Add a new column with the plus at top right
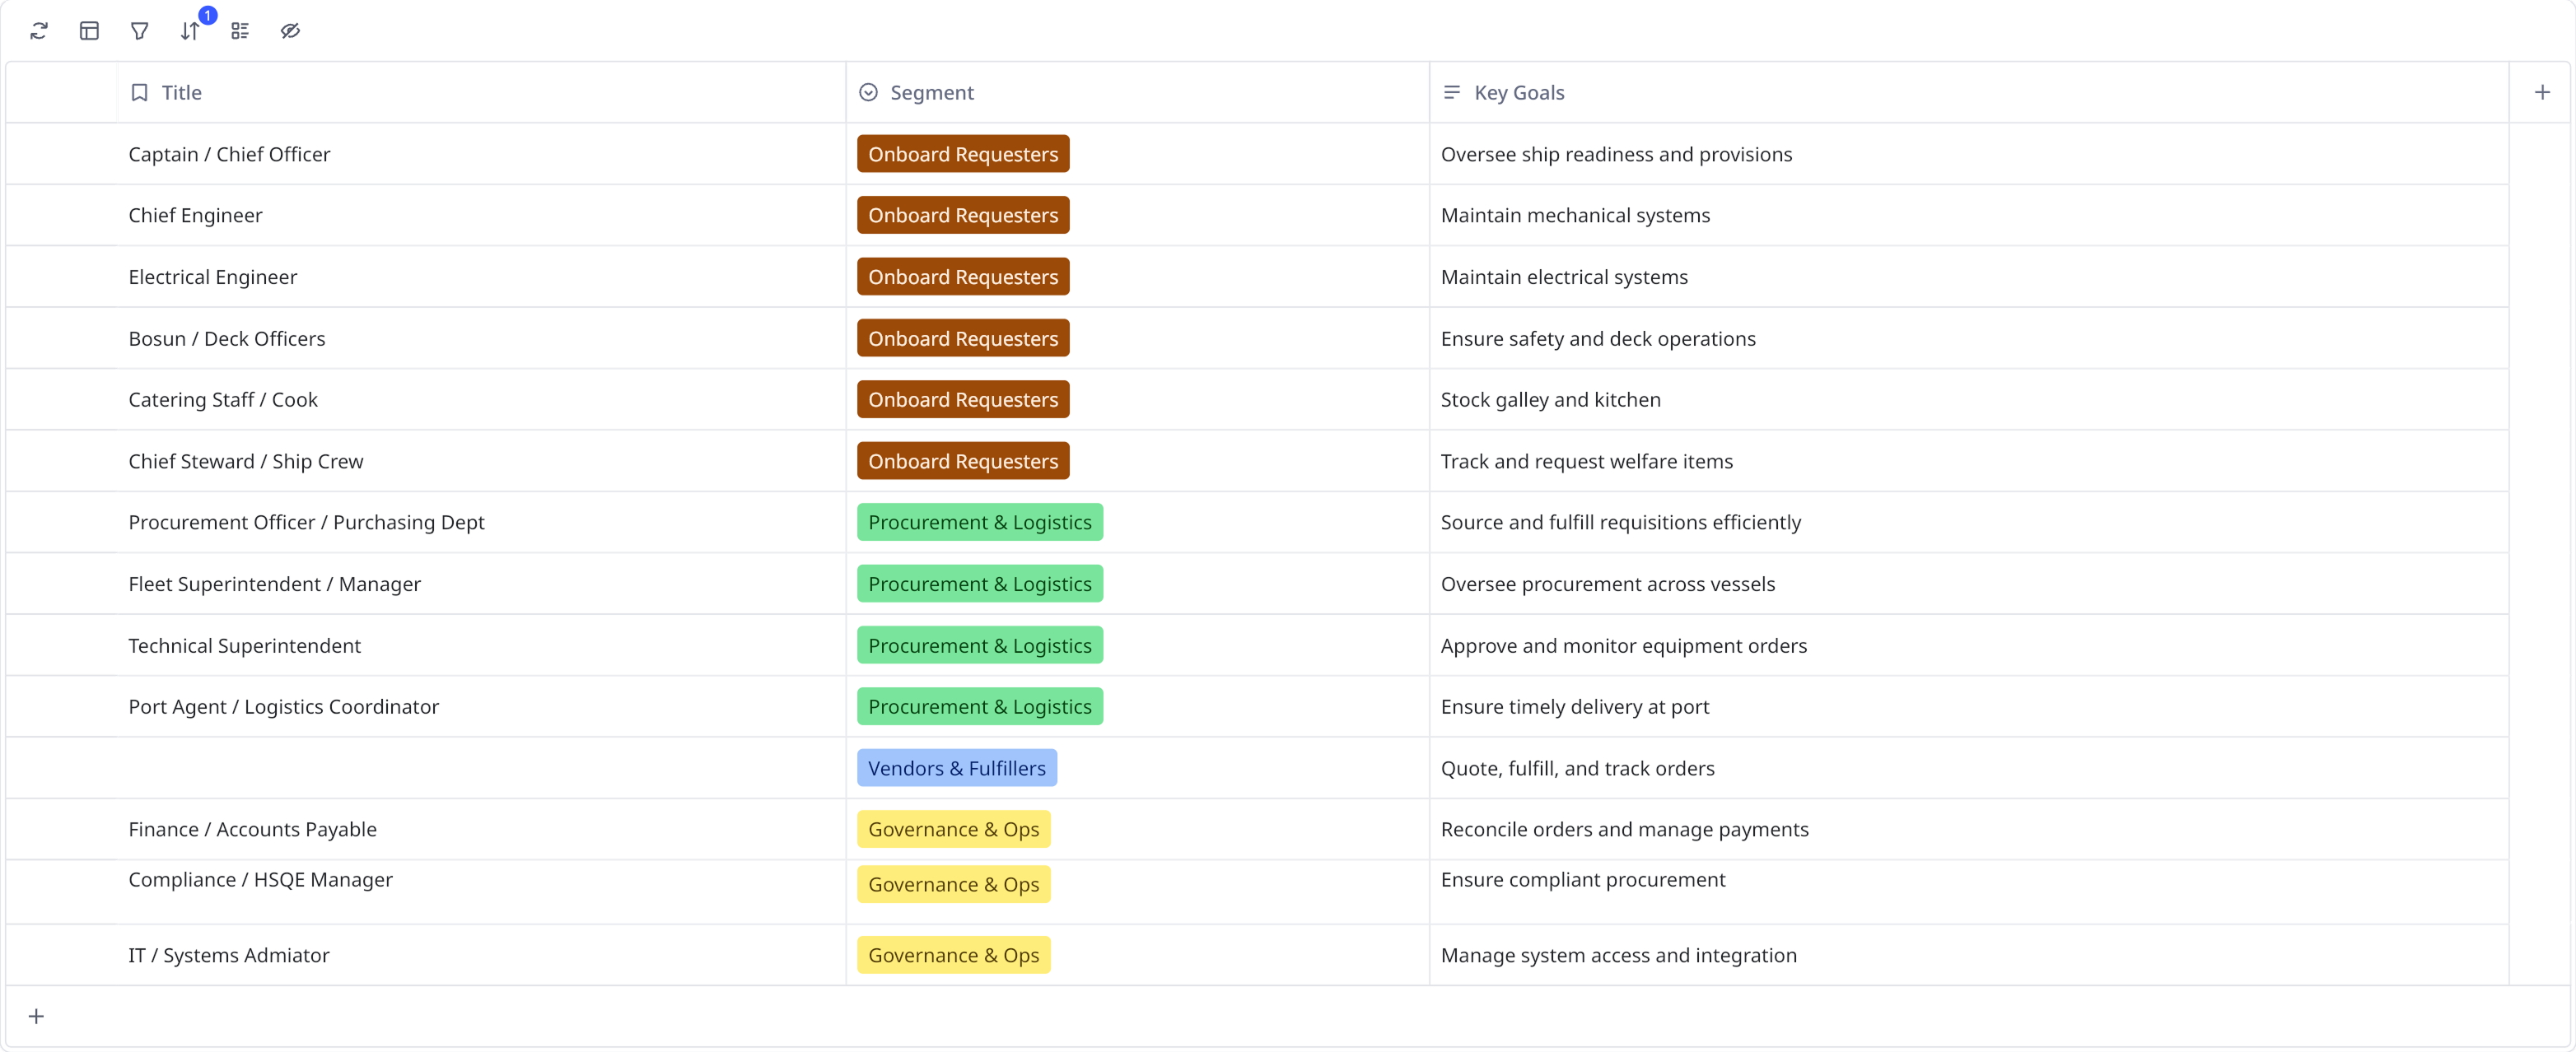This screenshot has height=1052, width=2576. [x=2542, y=92]
